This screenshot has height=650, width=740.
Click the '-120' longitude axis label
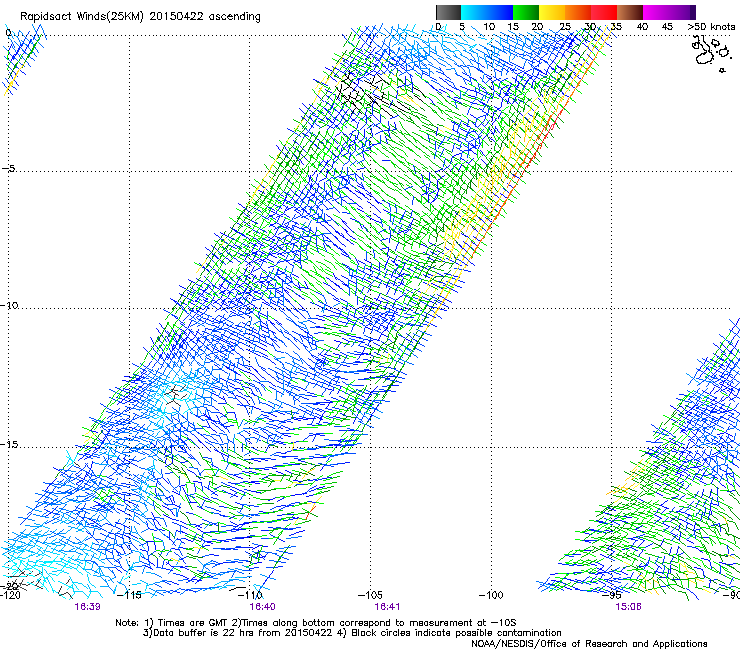point(10,595)
